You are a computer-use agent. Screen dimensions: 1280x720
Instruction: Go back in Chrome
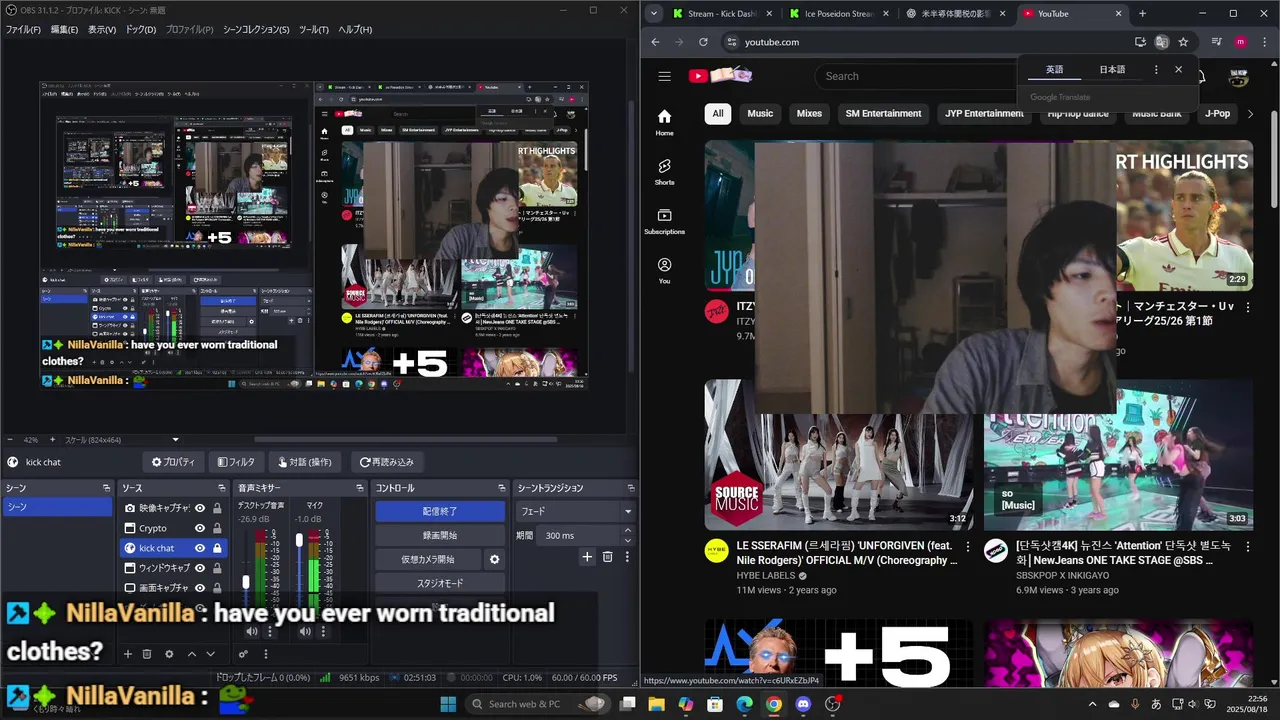click(655, 42)
